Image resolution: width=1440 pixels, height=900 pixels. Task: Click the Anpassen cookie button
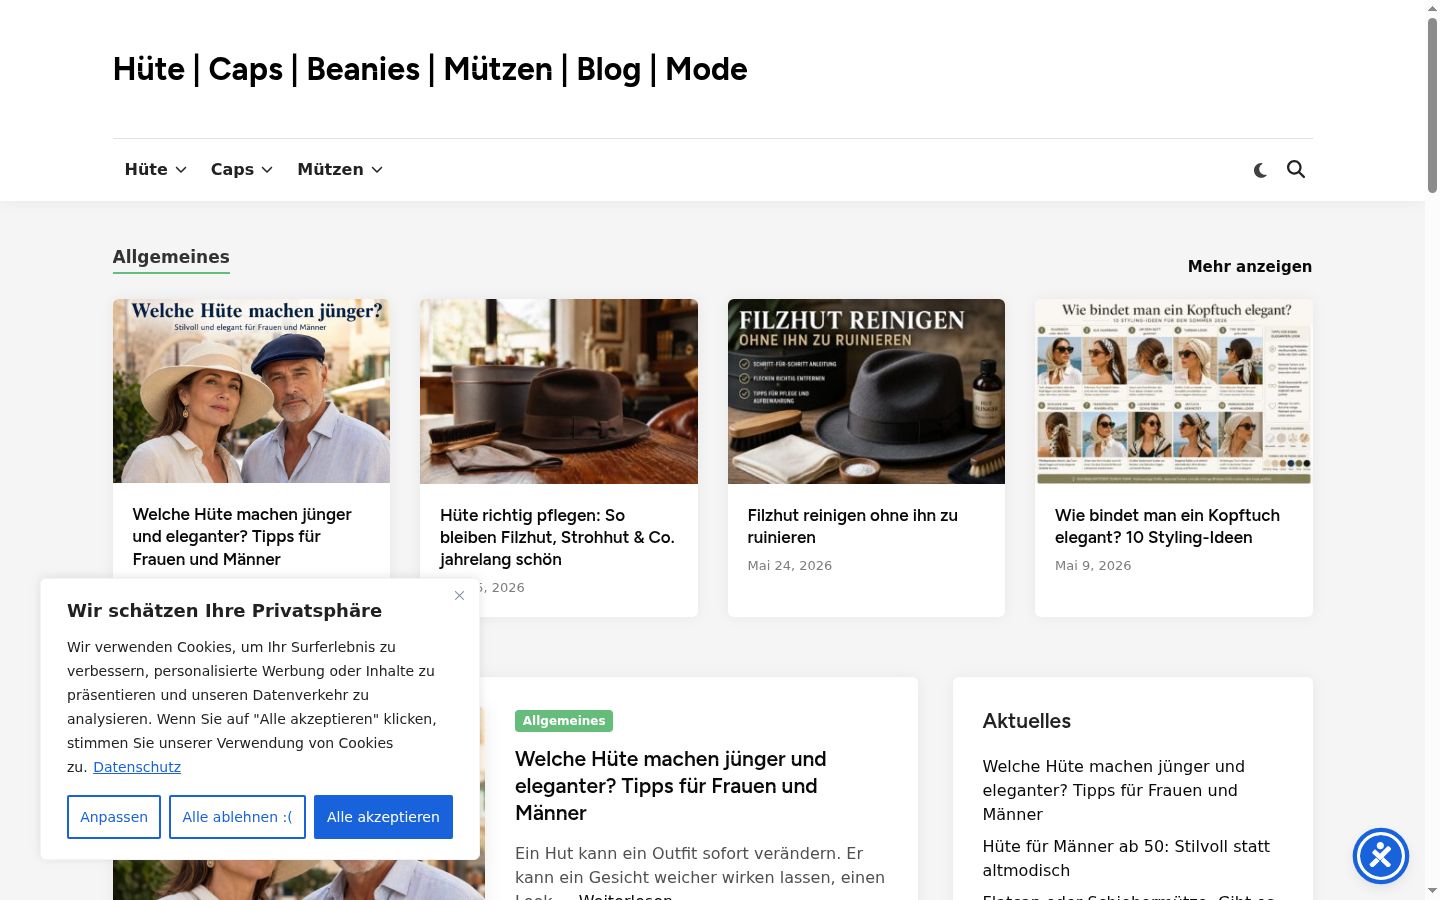pos(114,817)
